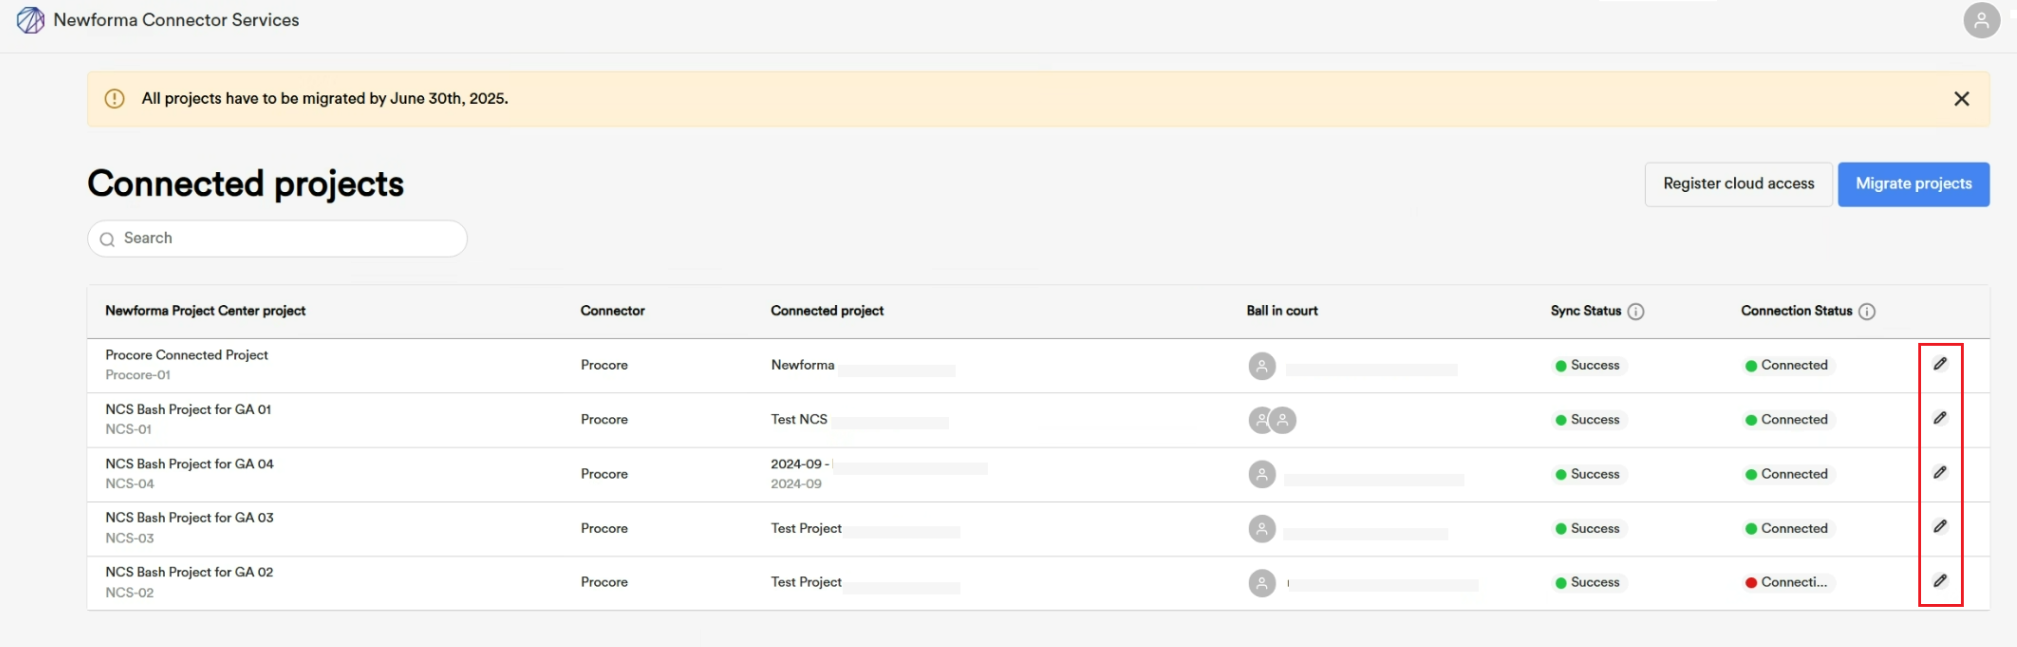Open user account avatar menu
This screenshot has height=647, width=2017.
1981,20
